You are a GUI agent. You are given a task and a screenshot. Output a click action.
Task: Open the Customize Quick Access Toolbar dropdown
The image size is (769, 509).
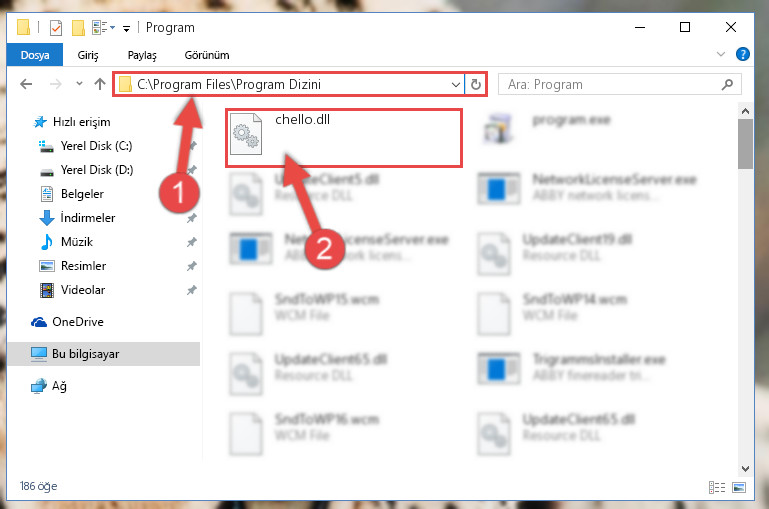coord(127,29)
